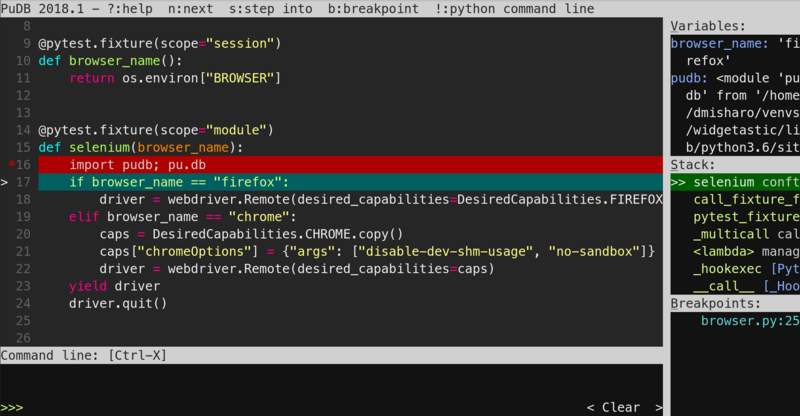Click the Stack panel header

point(692,165)
